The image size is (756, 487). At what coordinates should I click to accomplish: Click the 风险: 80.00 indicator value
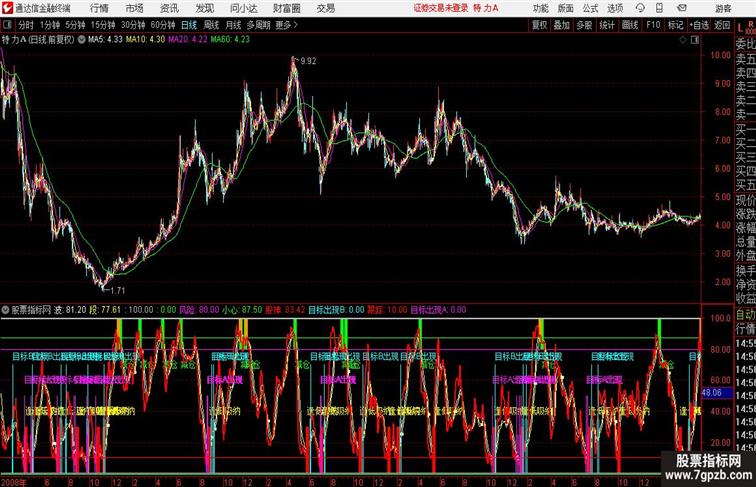click(x=199, y=310)
